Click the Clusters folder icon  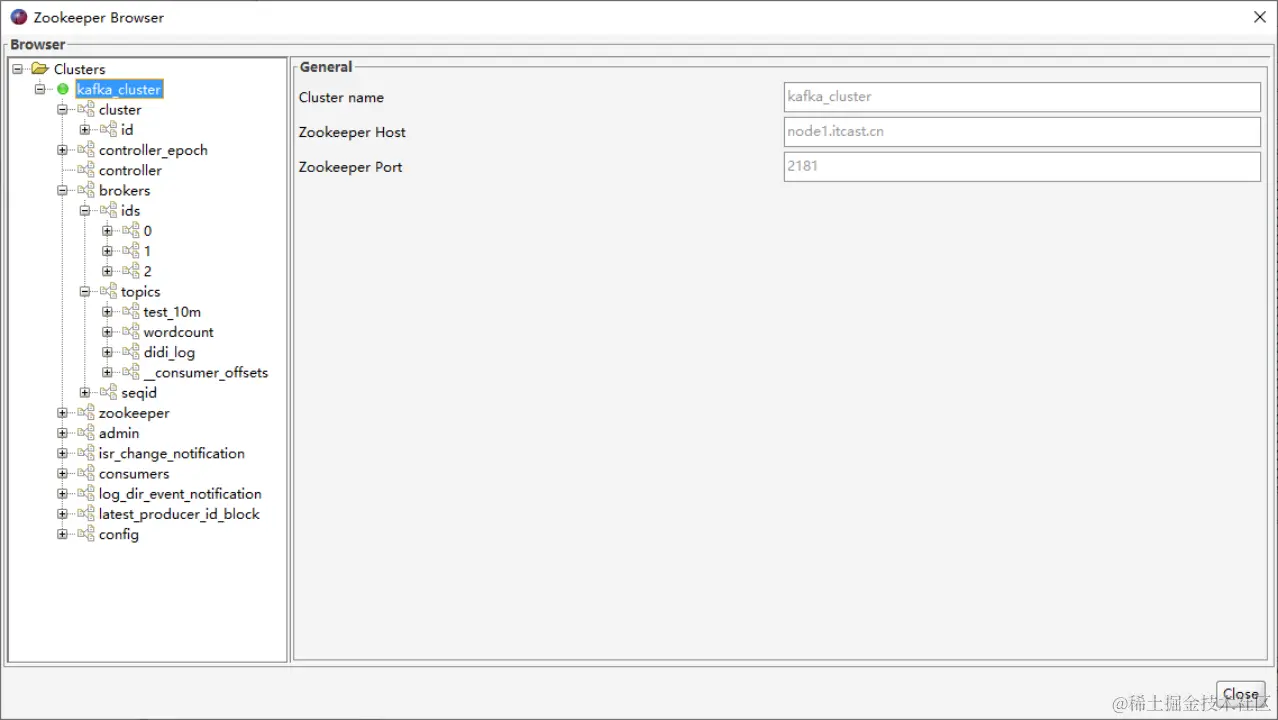tap(40, 69)
